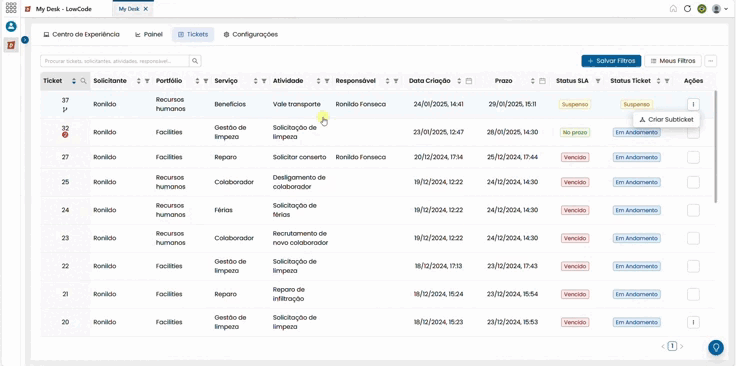Filter the Status Ticket column

[x=667, y=81]
